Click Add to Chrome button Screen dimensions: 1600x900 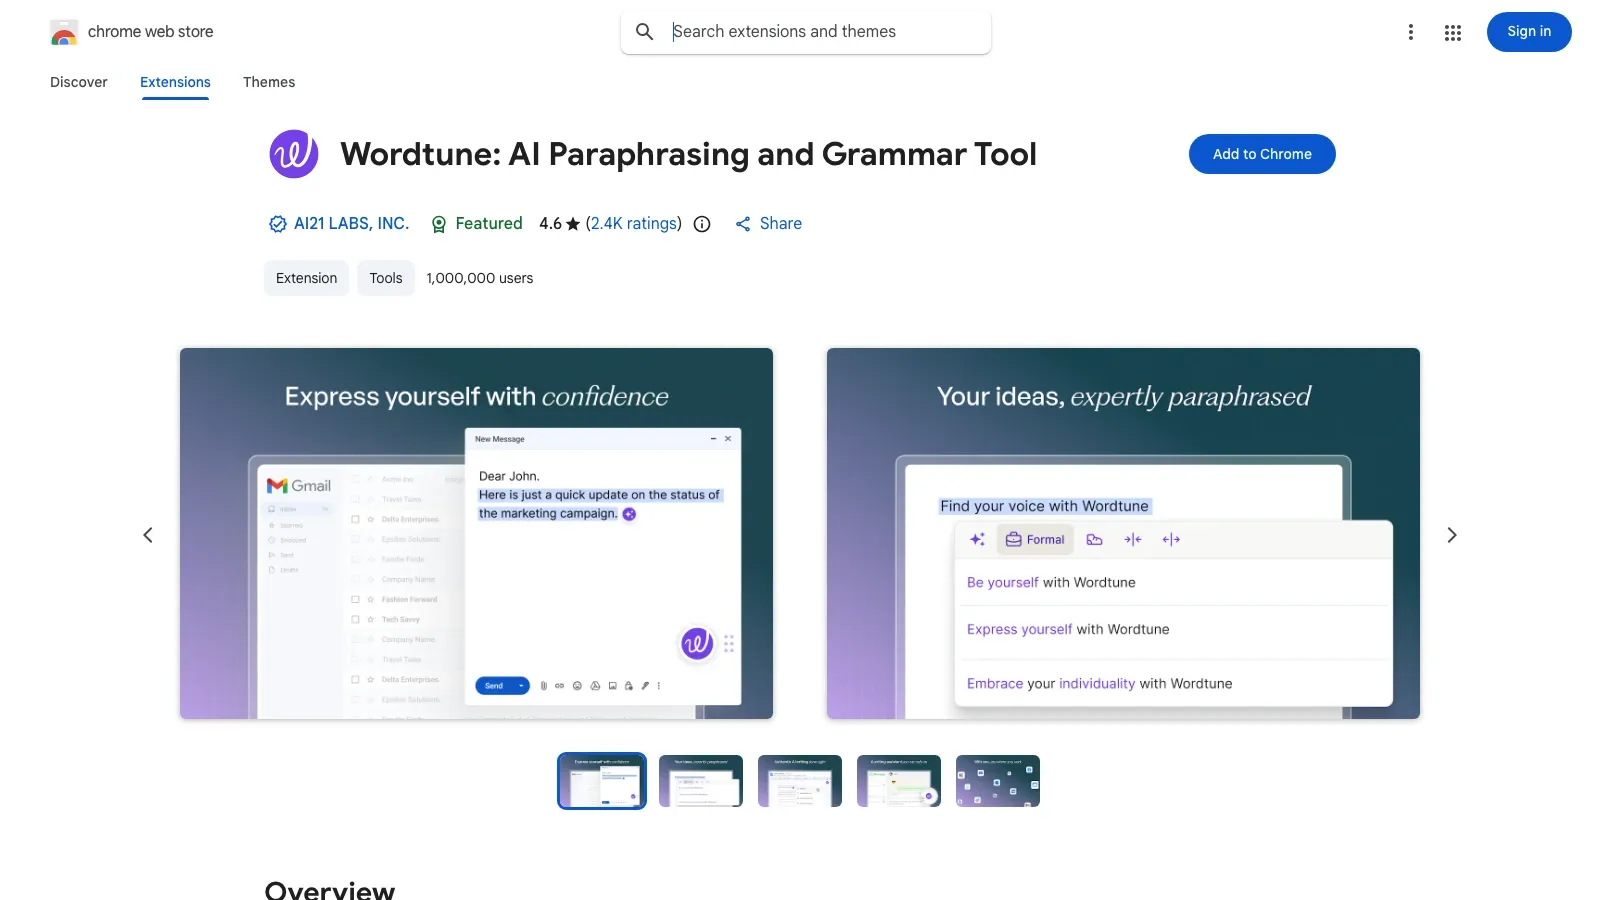[1262, 154]
